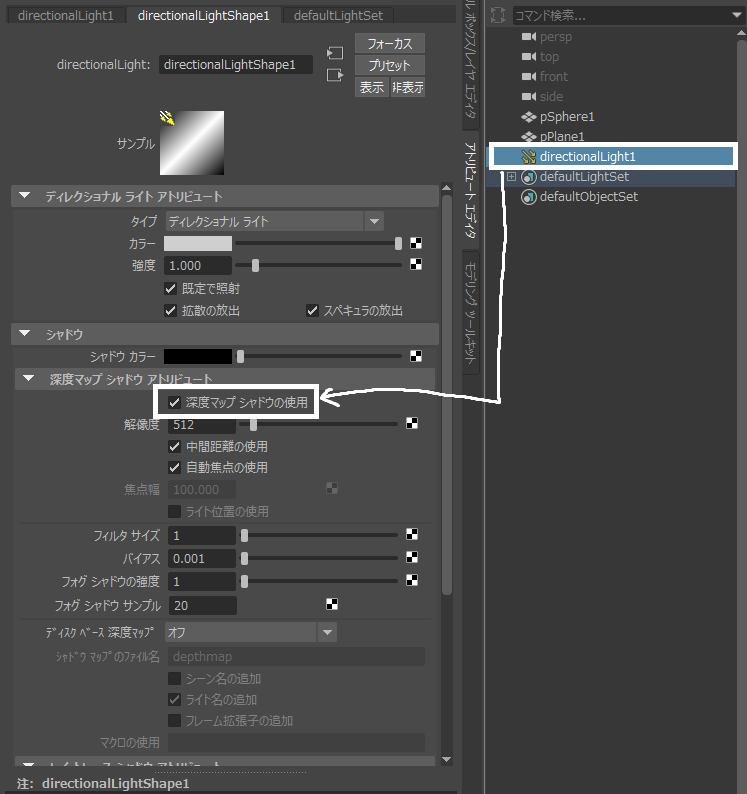Open texture map button for 強度

point(416,264)
